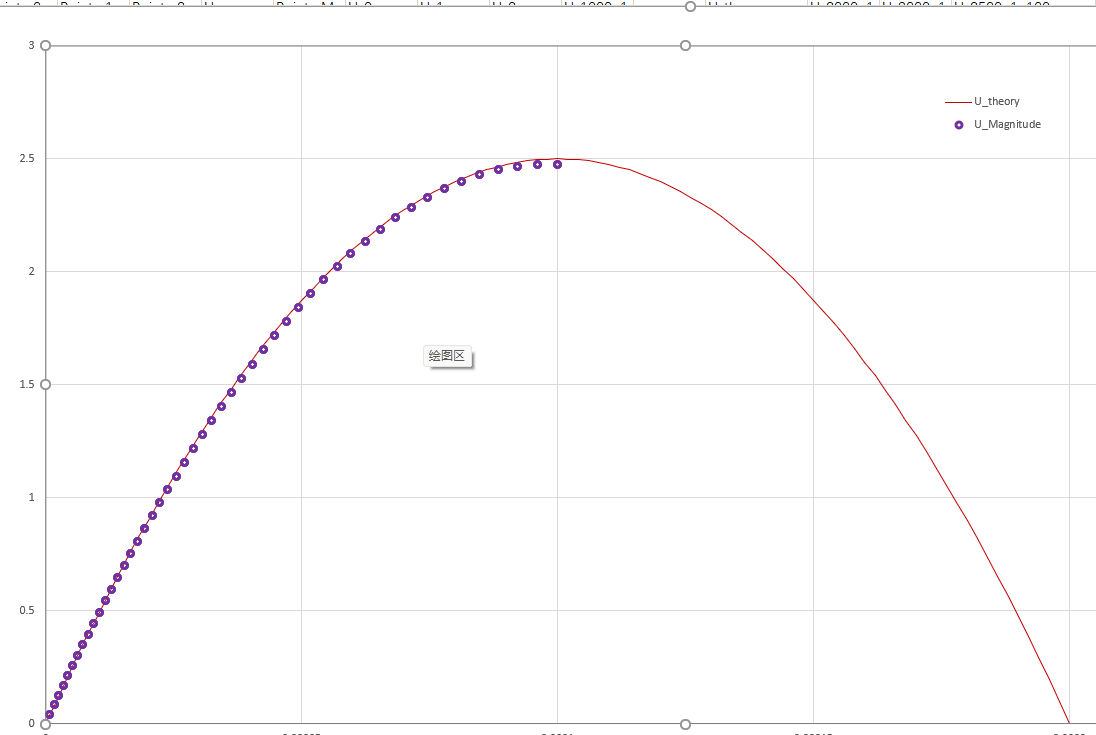Click the 绘图区 tooltip label
Image resolution: width=1096 pixels, height=735 pixels.
pos(447,356)
